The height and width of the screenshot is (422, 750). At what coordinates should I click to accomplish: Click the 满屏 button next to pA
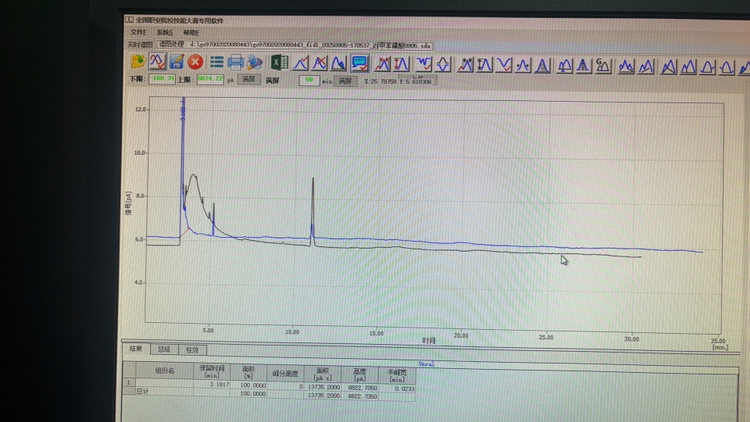[248, 79]
